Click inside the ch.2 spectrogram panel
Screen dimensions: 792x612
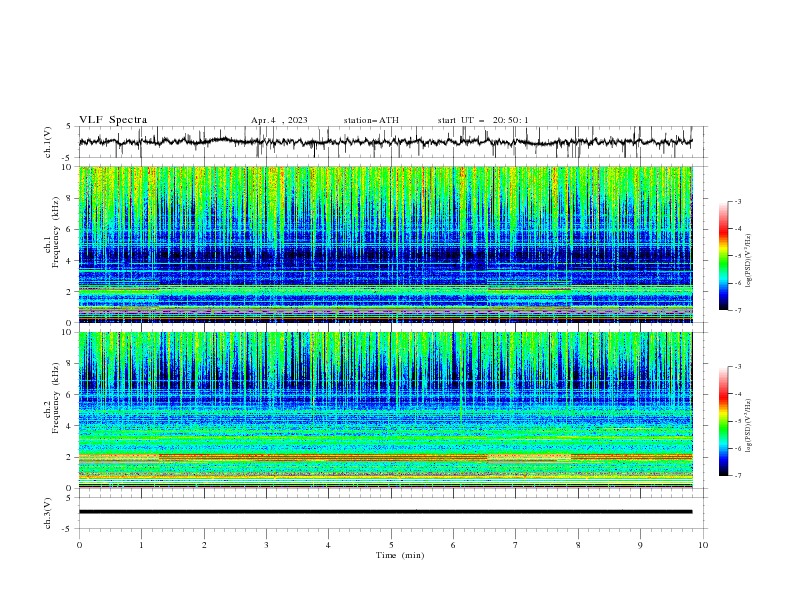pyautogui.click(x=385, y=410)
